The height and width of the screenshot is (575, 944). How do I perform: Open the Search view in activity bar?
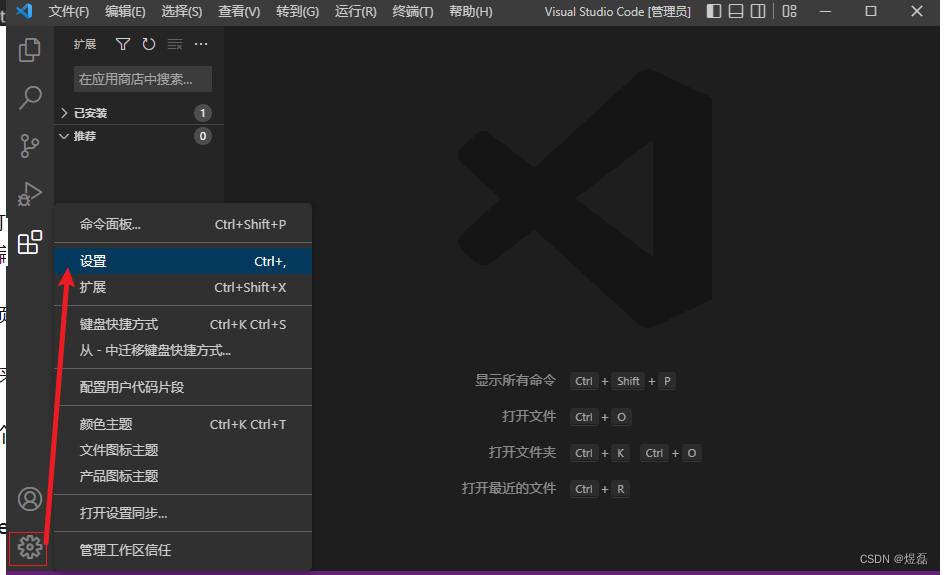[30, 98]
